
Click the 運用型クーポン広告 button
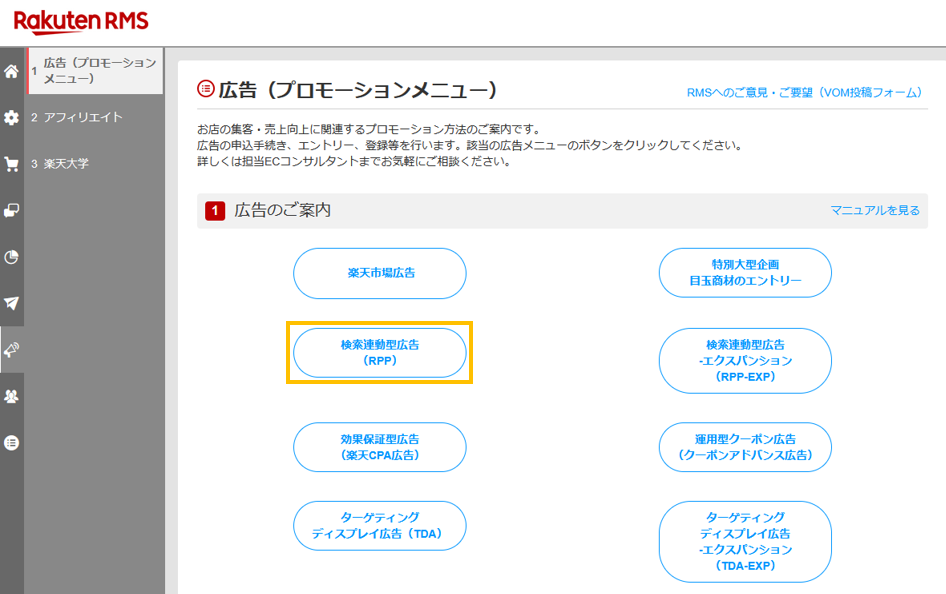click(x=745, y=447)
